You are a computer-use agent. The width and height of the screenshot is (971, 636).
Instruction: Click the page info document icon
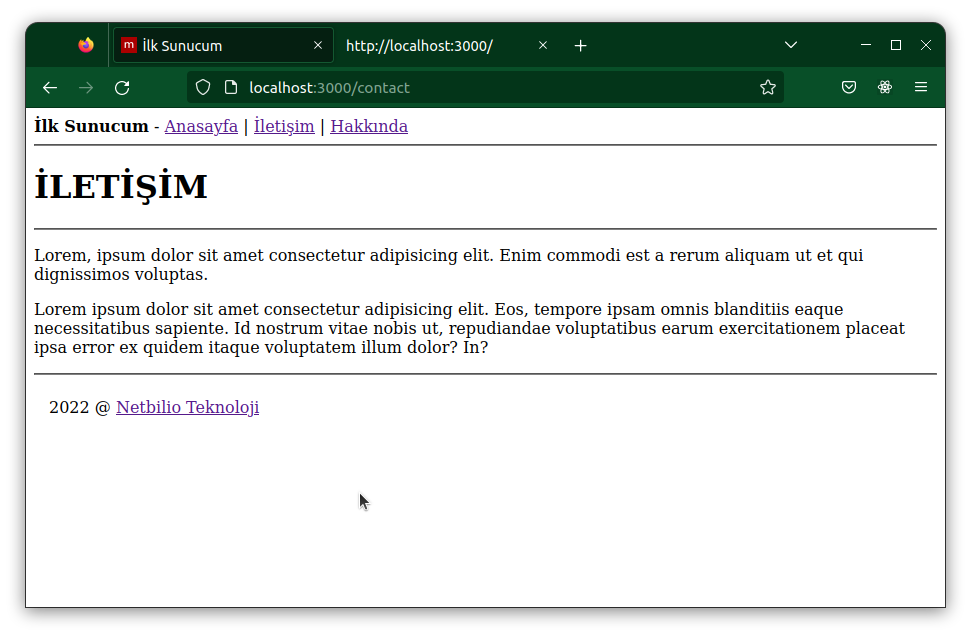231,87
